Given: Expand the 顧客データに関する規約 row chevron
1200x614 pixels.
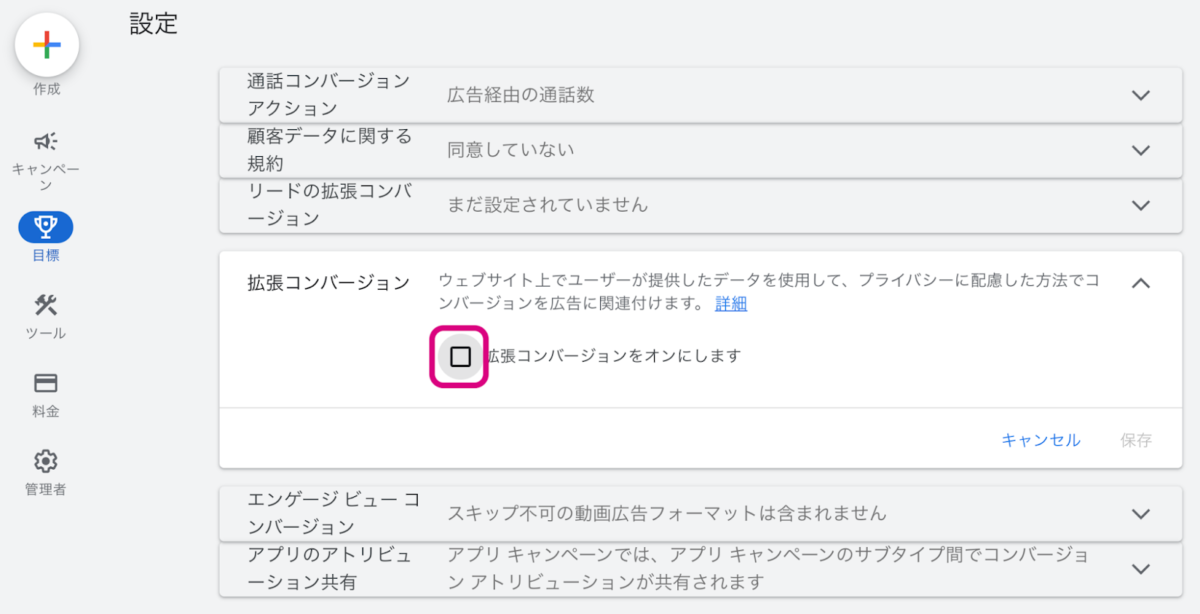Looking at the screenshot, I should coord(1140,150).
